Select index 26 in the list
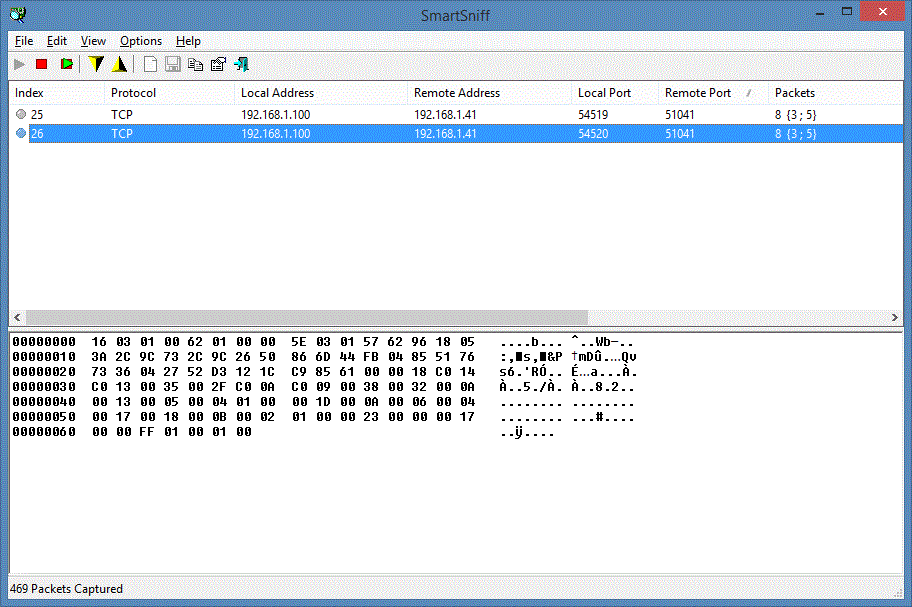Image resolution: width=912 pixels, height=607 pixels. (37, 134)
